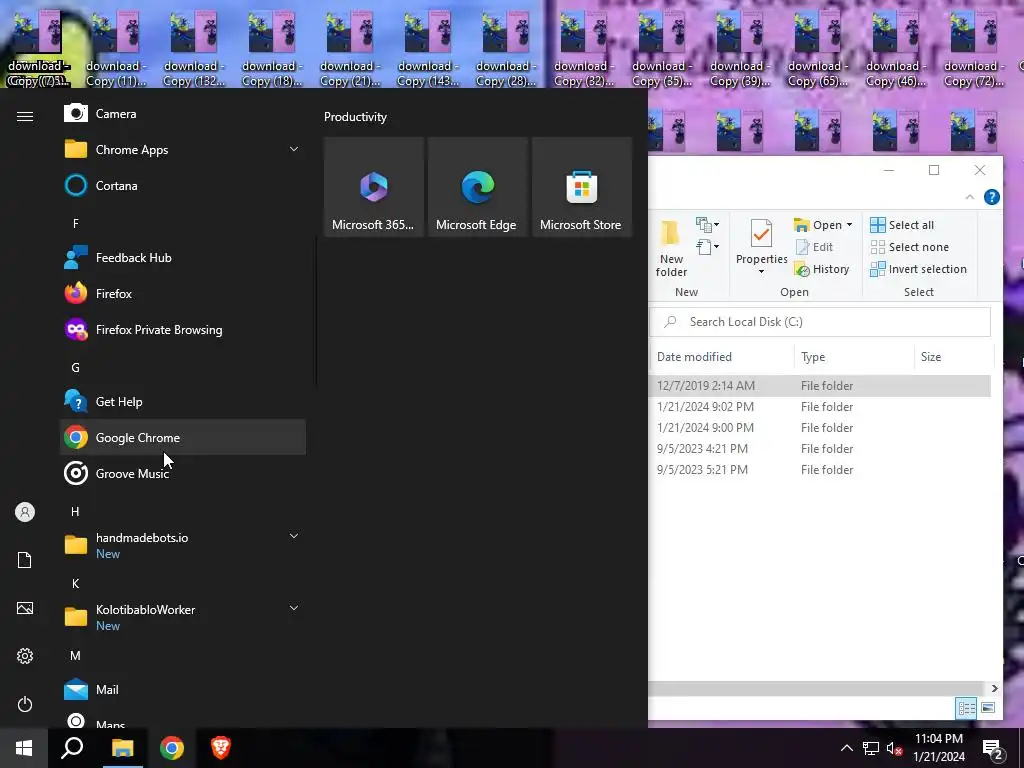Screen dimensions: 1024x768
Task: Click the Open button in Explorer ribbon
Action: 818,225
